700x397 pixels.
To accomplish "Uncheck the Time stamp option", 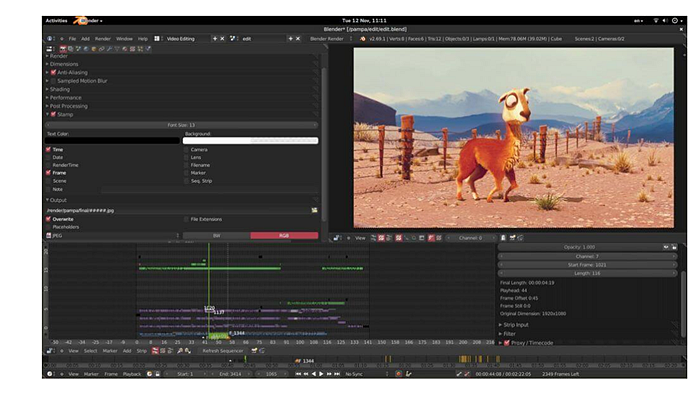I will point(48,150).
